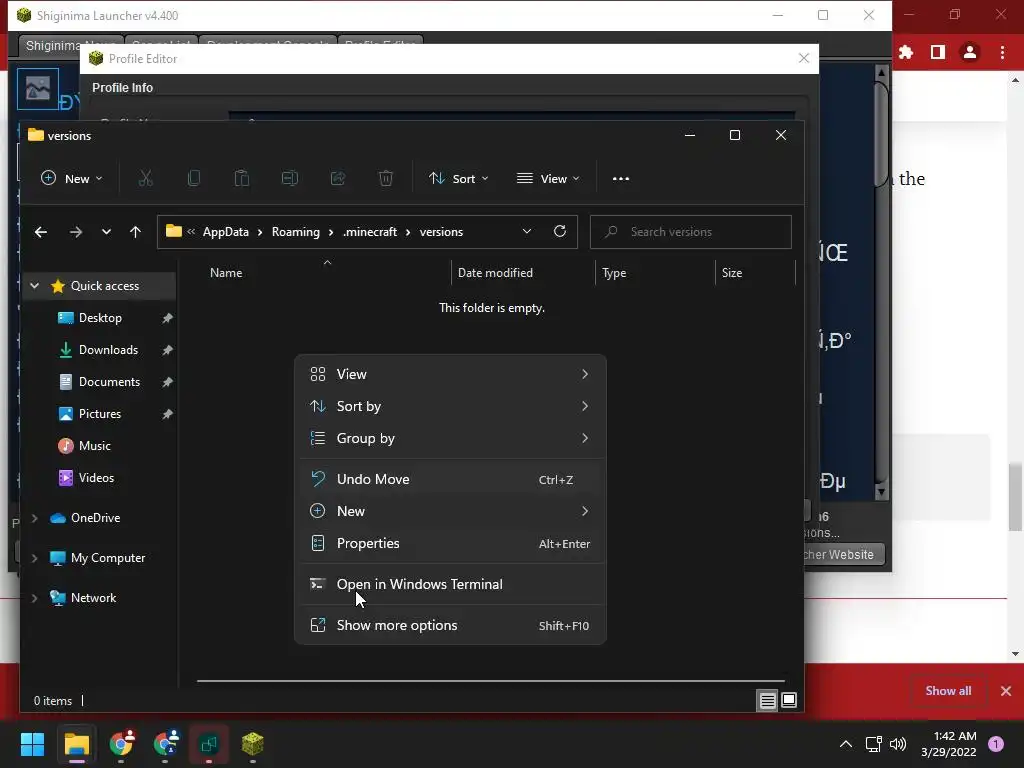Click the first Chrome taskbar icon
1024x768 pixels.
point(121,744)
